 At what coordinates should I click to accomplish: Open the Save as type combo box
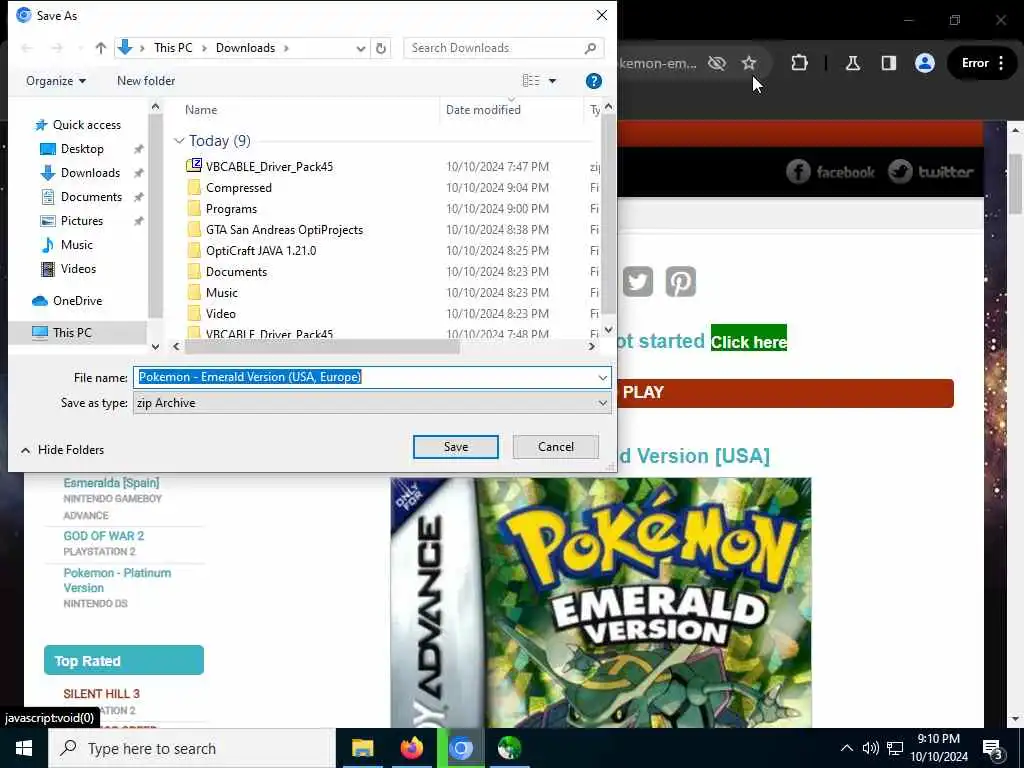pyautogui.click(x=372, y=403)
